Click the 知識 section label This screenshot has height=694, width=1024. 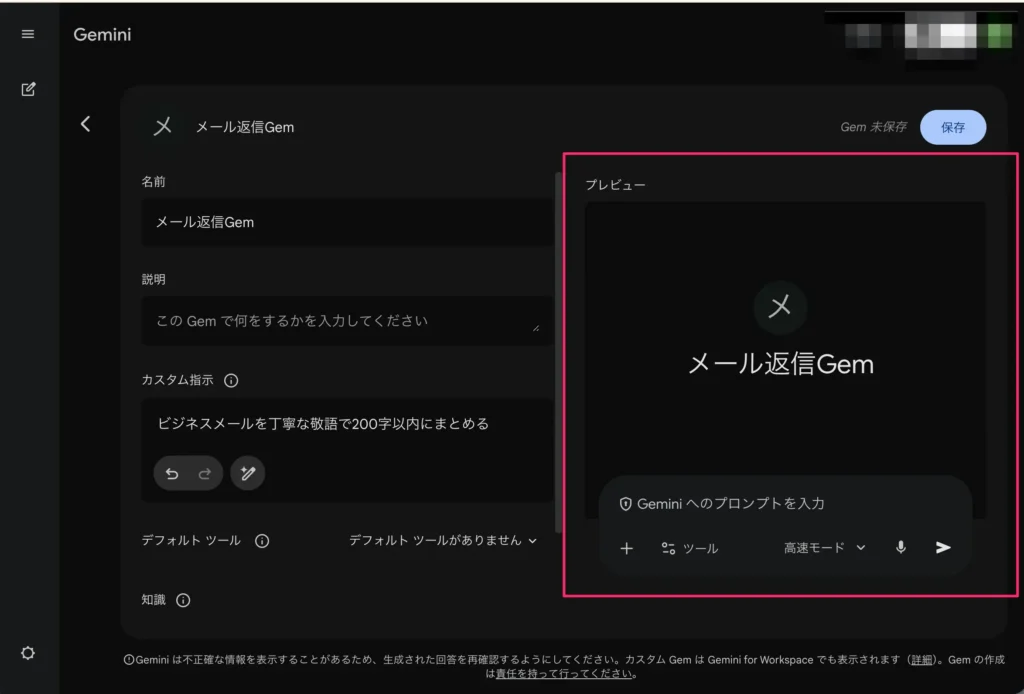tap(153, 599)
